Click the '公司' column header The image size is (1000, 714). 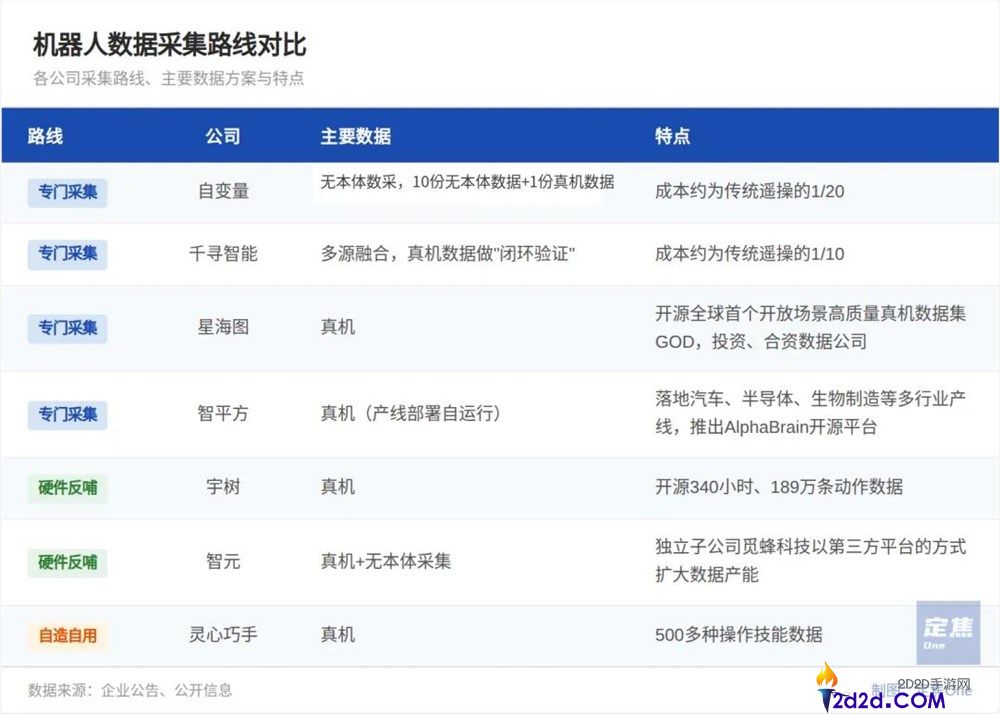223,136
